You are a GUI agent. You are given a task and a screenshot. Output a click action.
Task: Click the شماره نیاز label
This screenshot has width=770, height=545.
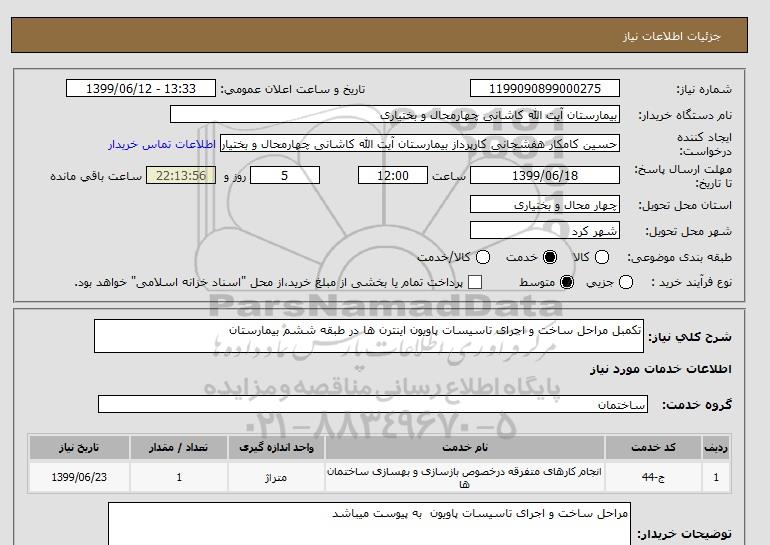click(x=704, y=89)
